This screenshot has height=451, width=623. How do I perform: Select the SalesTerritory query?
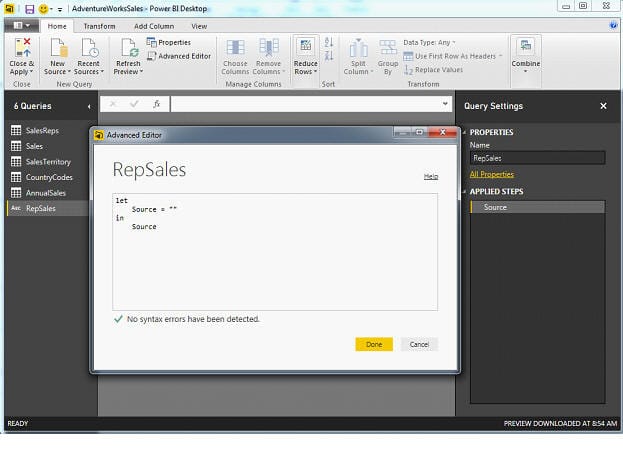[x=46, y=162]
